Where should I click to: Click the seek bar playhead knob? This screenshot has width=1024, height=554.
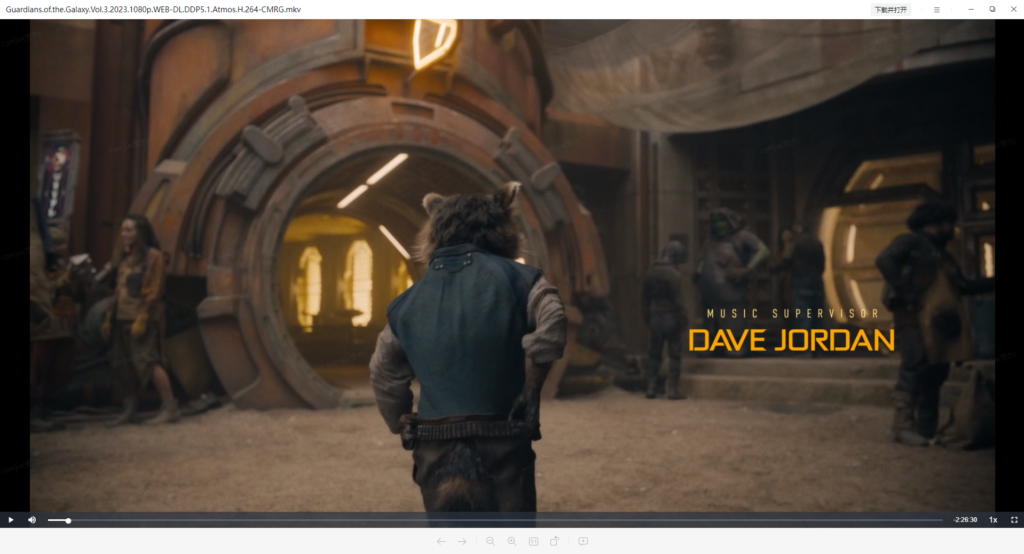pos(68,520)
